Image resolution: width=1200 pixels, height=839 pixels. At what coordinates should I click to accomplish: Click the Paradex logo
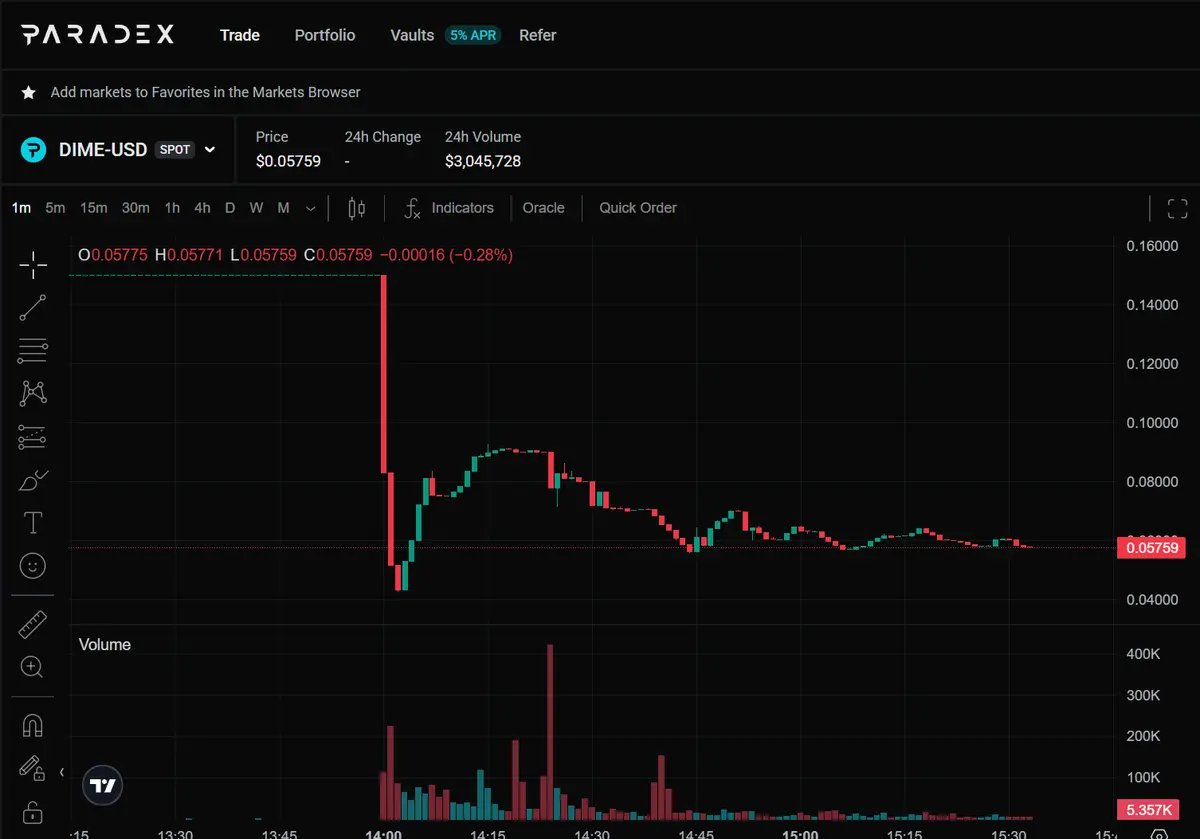[98, 35]
